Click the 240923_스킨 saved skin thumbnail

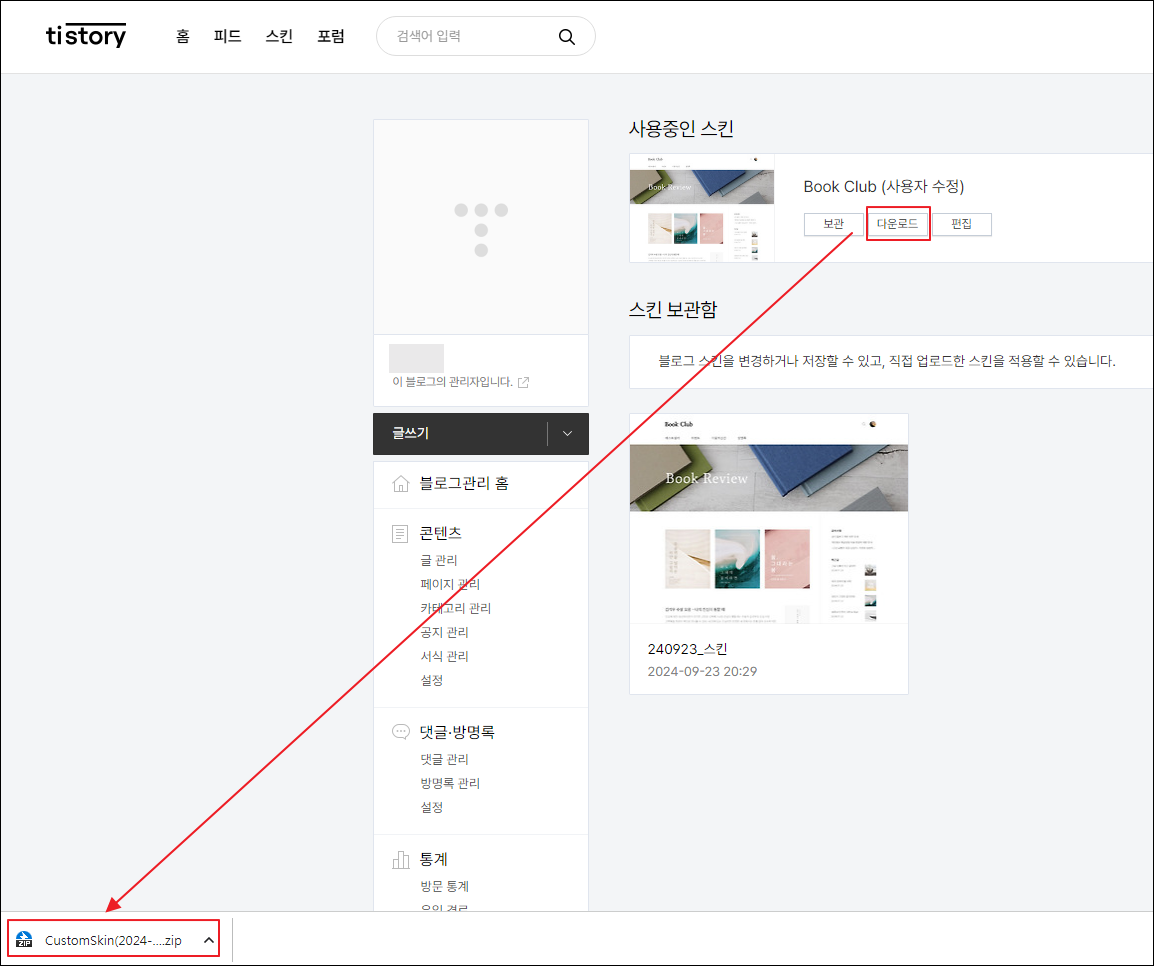[768, 519]
